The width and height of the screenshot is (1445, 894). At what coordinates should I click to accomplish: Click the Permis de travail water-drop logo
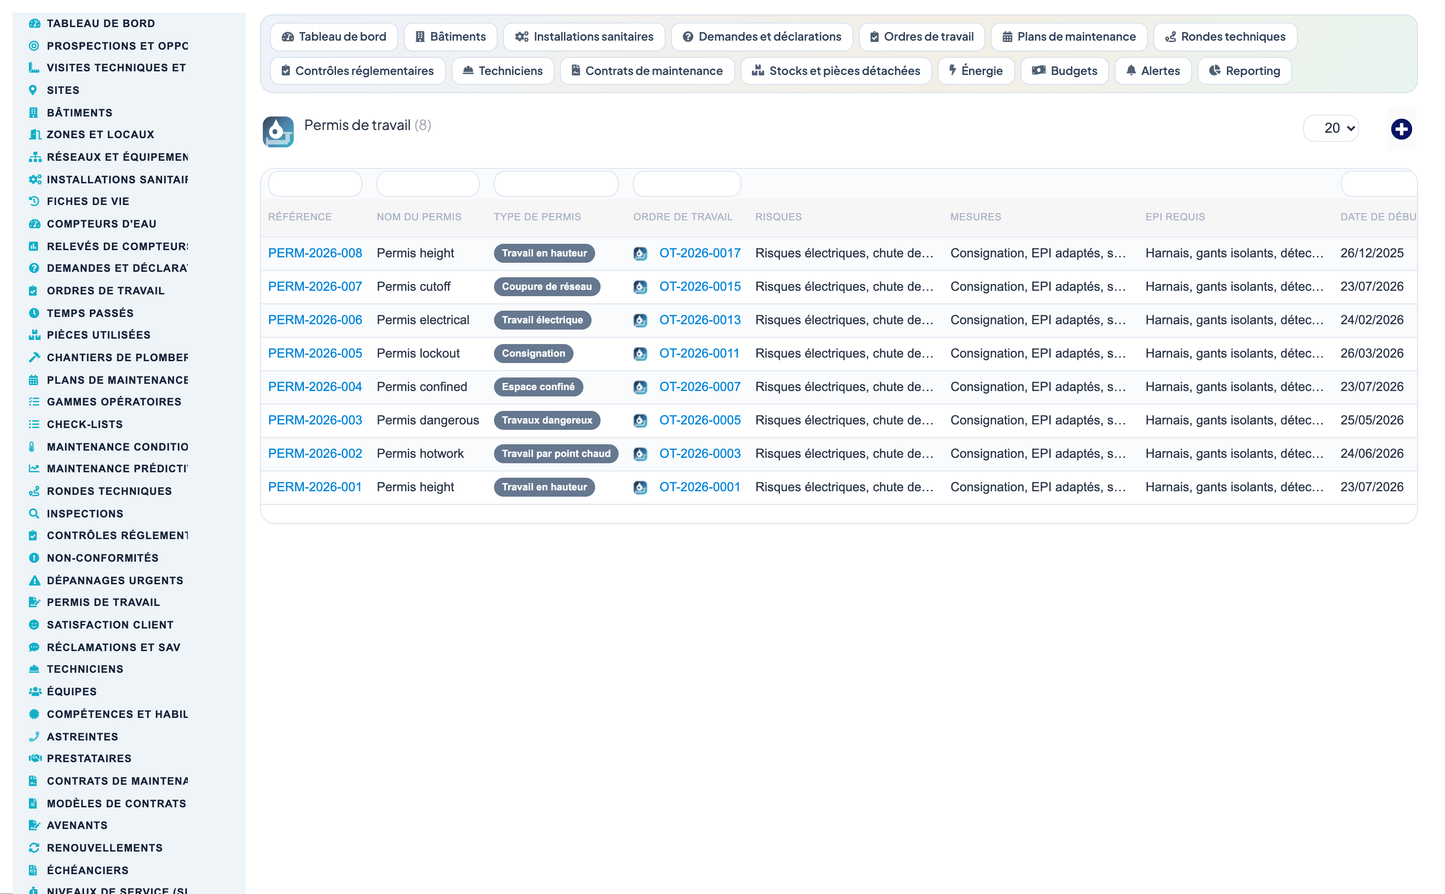(x=278, y=131)
